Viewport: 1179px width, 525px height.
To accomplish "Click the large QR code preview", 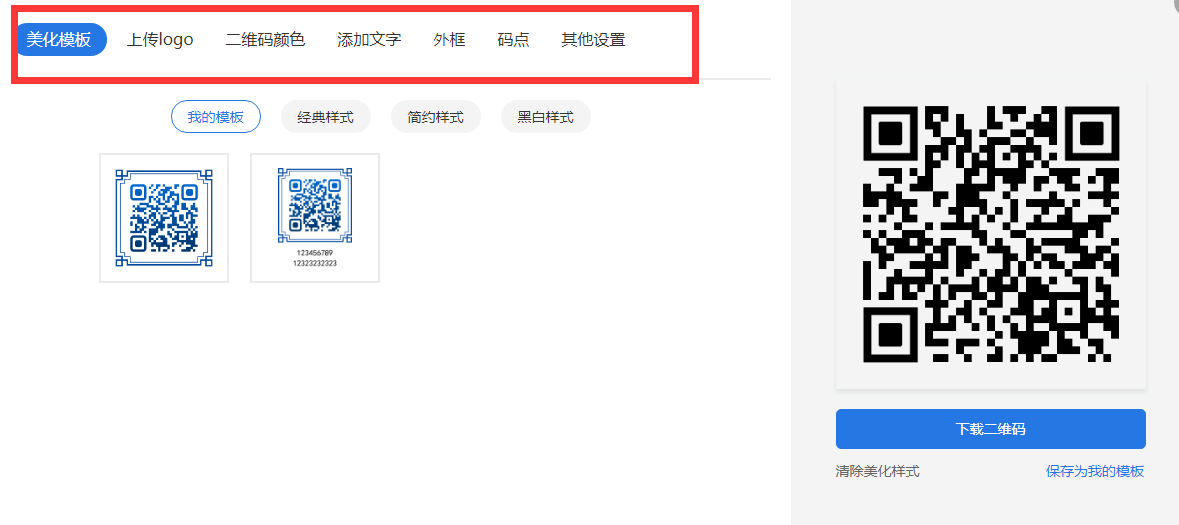I will pos(991,234).
